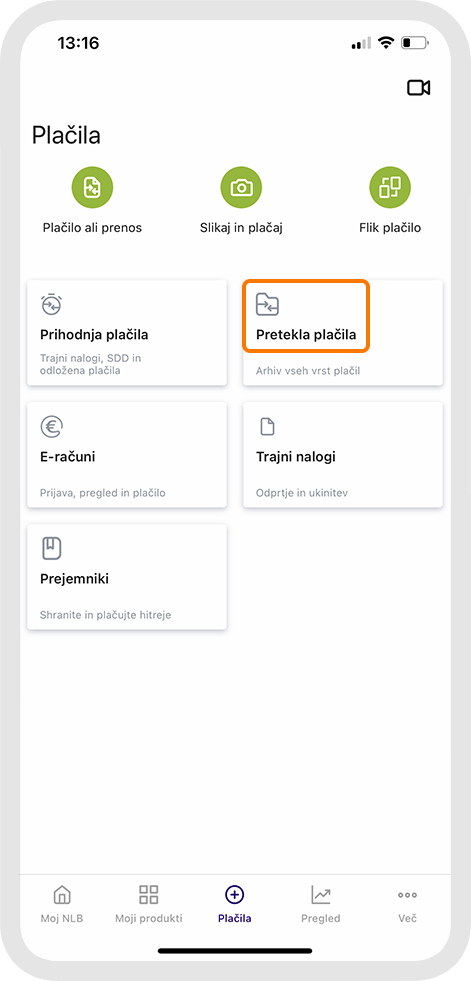The width and height of the screenshot is (471, 981).
Task: Tap the Trajni nalogi title
Action: tap(296, 457)
